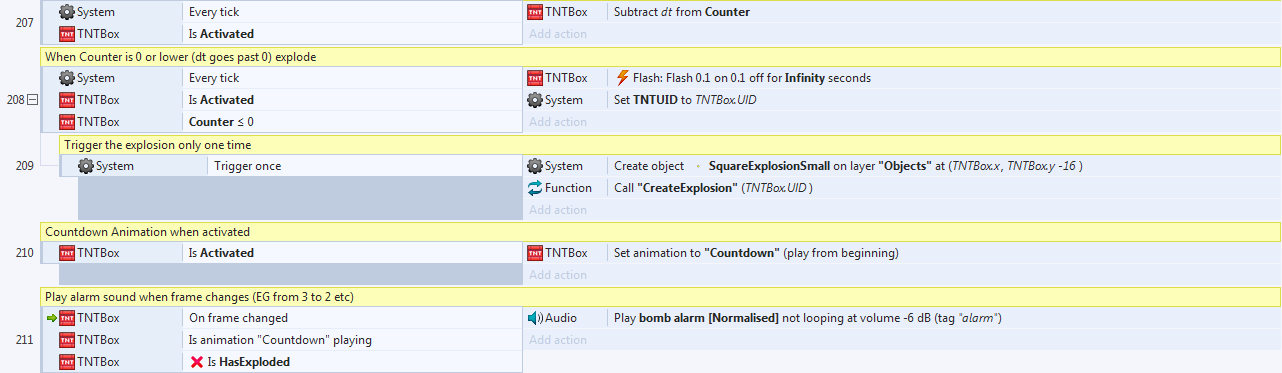Viewport: 1282px width, 373px height.
Task: Click the green trigger arrow on On frame changed
Action: [51, 318]
